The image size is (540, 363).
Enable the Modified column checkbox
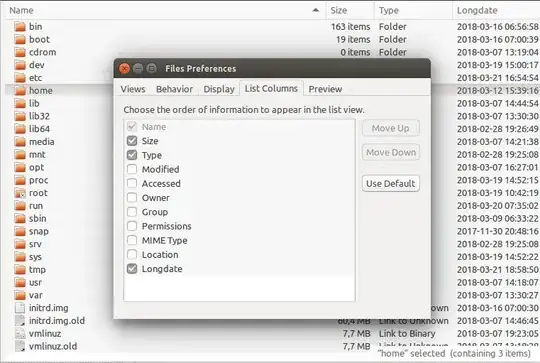[132, 169]
